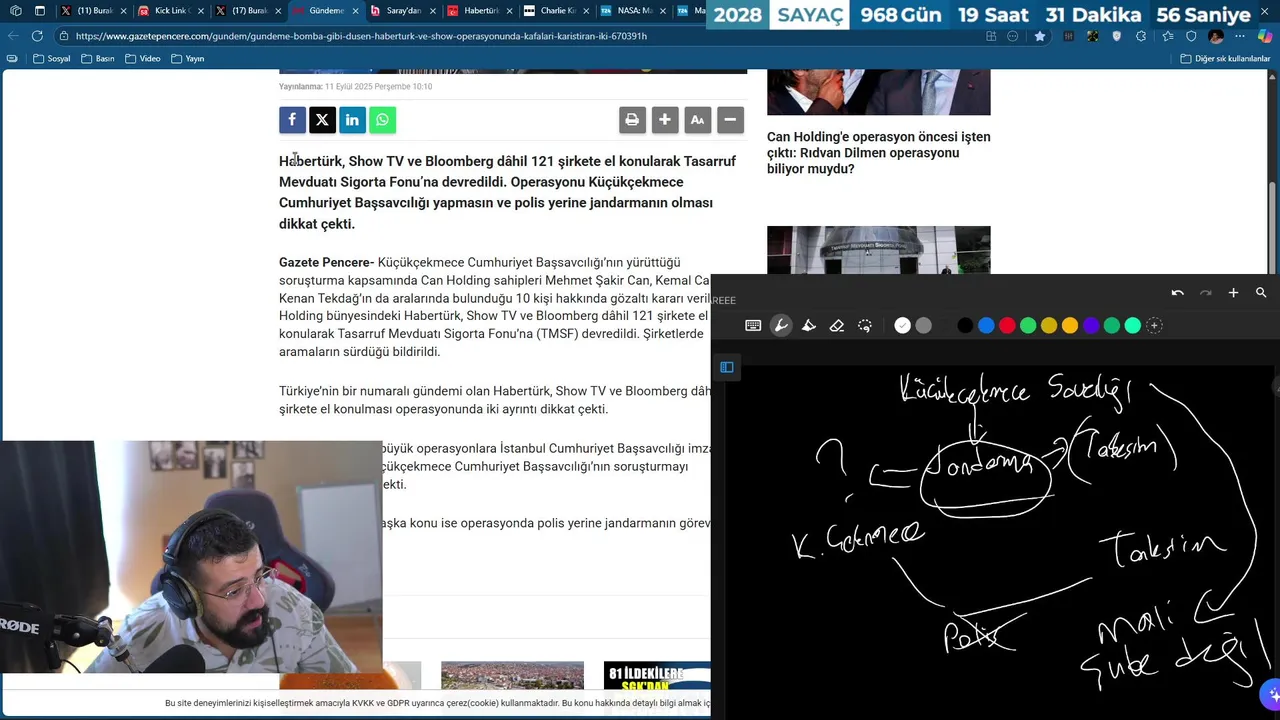Increase article font size with plus button
1280x720 pixels.
(x=665, y=120)
